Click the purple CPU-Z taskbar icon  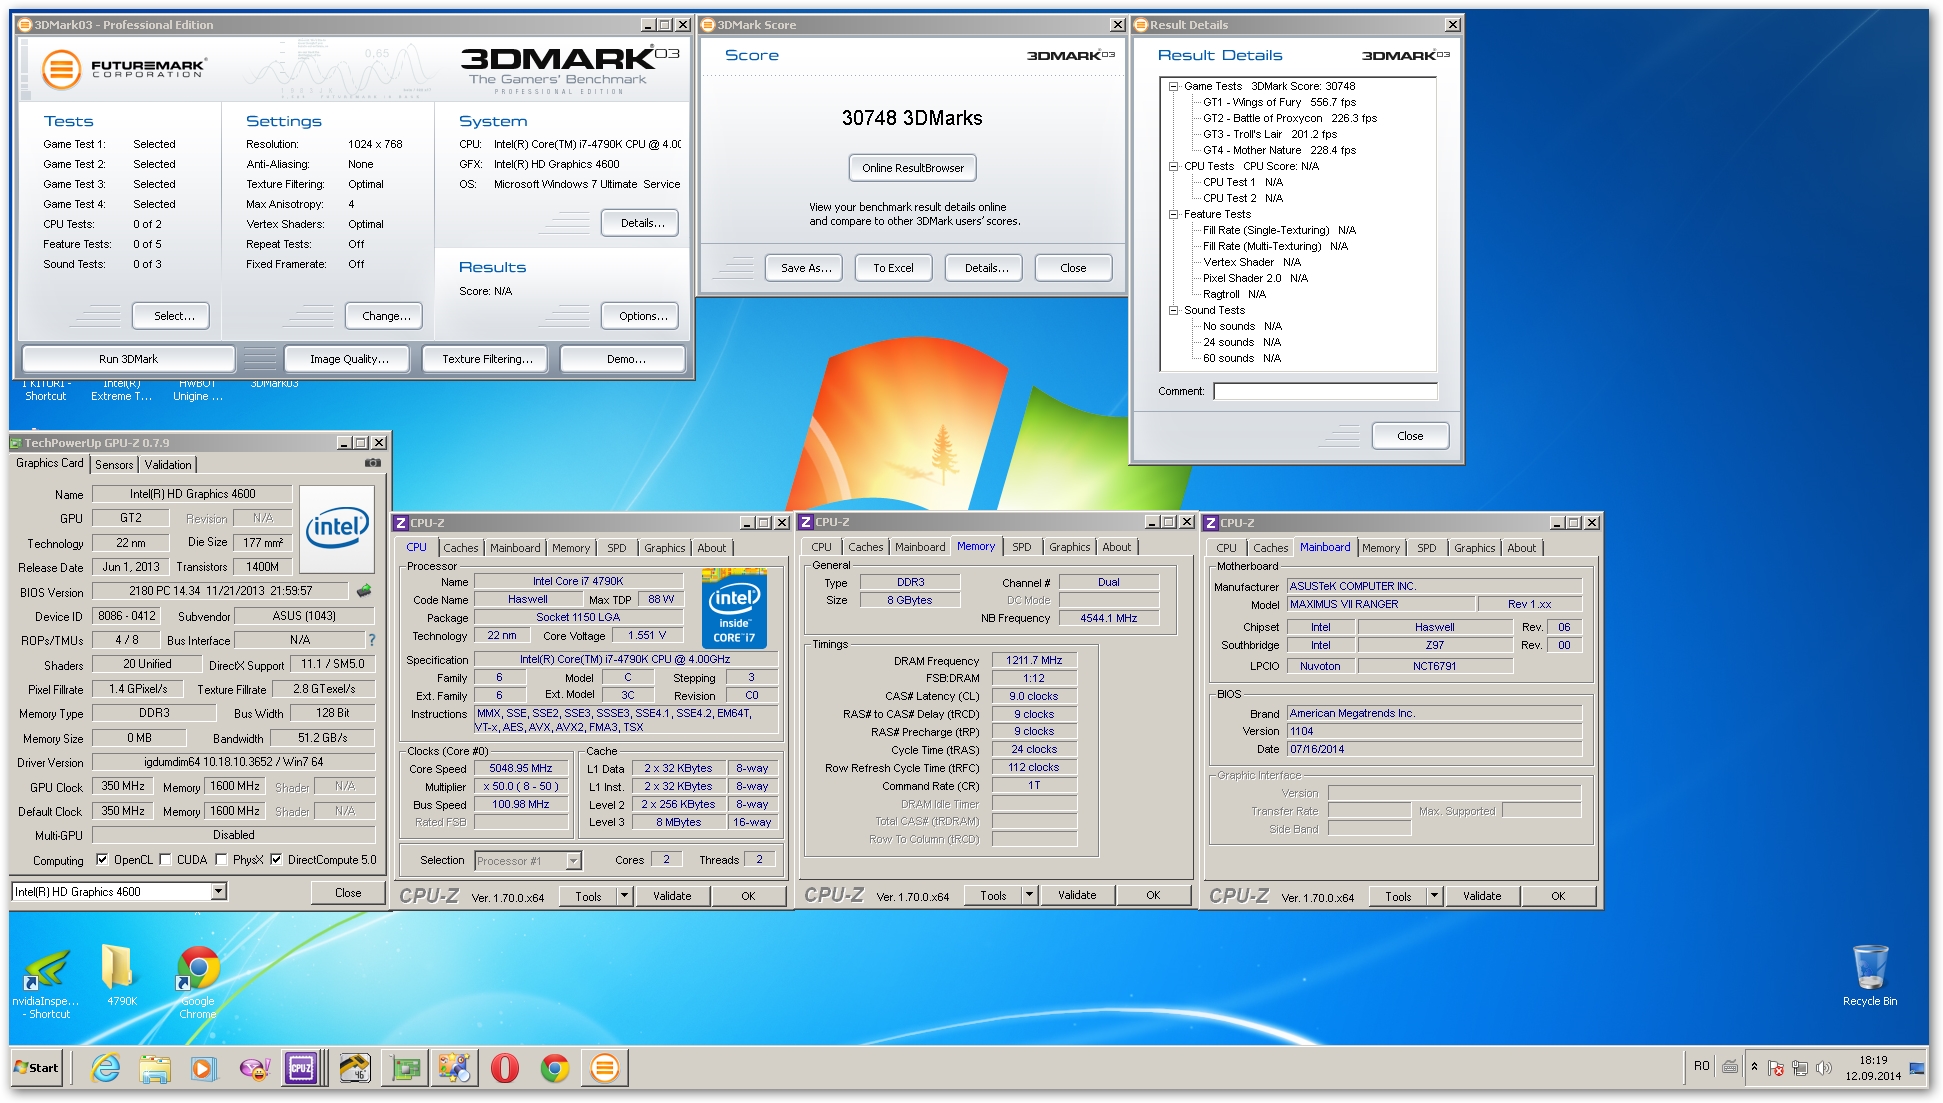[x=301, y=1068]
